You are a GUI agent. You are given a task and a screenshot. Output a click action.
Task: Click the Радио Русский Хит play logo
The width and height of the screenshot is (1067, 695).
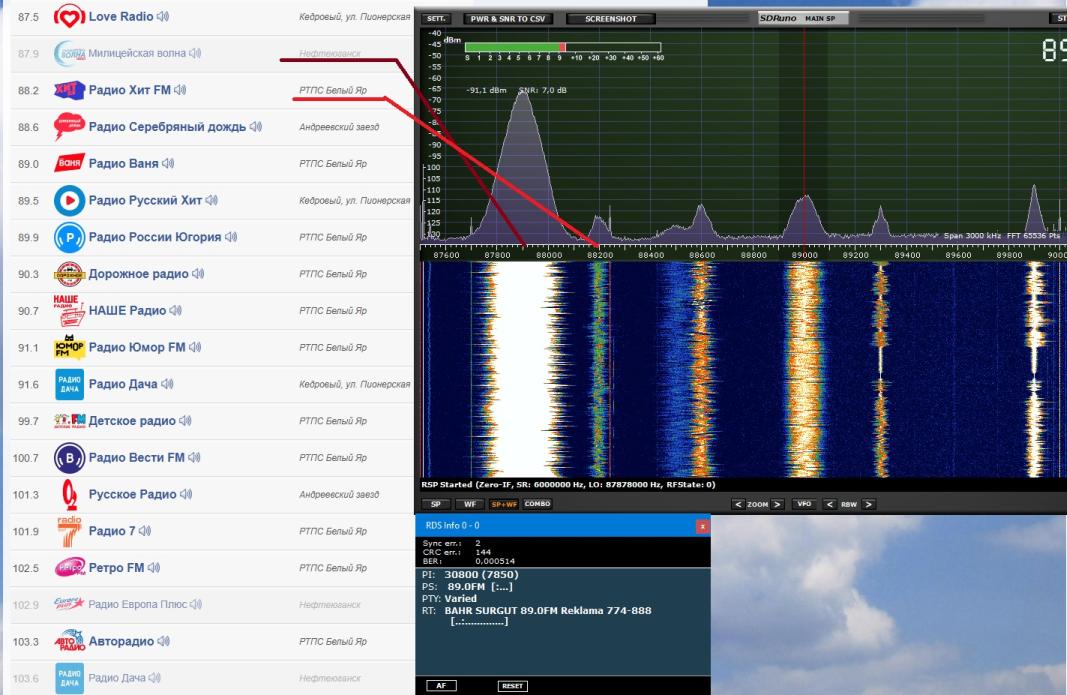(x=69, y=200)
